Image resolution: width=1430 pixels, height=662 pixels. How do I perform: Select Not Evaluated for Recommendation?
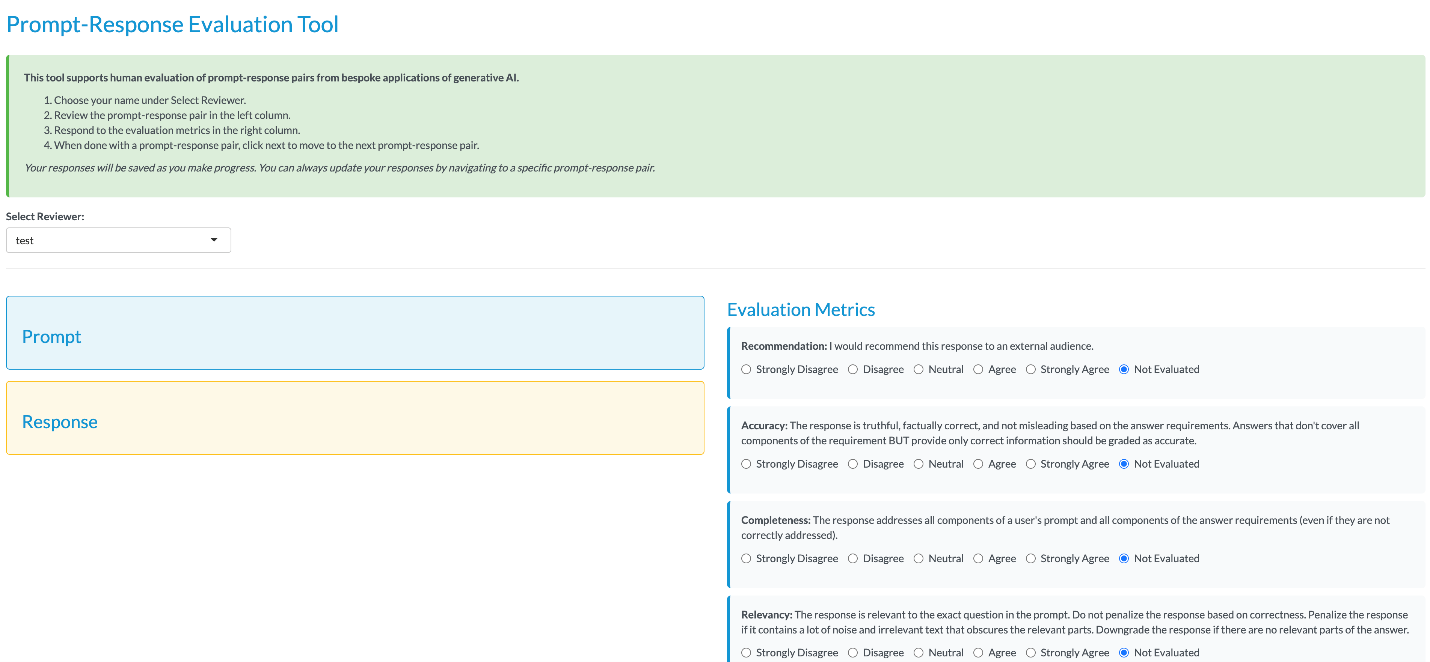click(1124, 369)
